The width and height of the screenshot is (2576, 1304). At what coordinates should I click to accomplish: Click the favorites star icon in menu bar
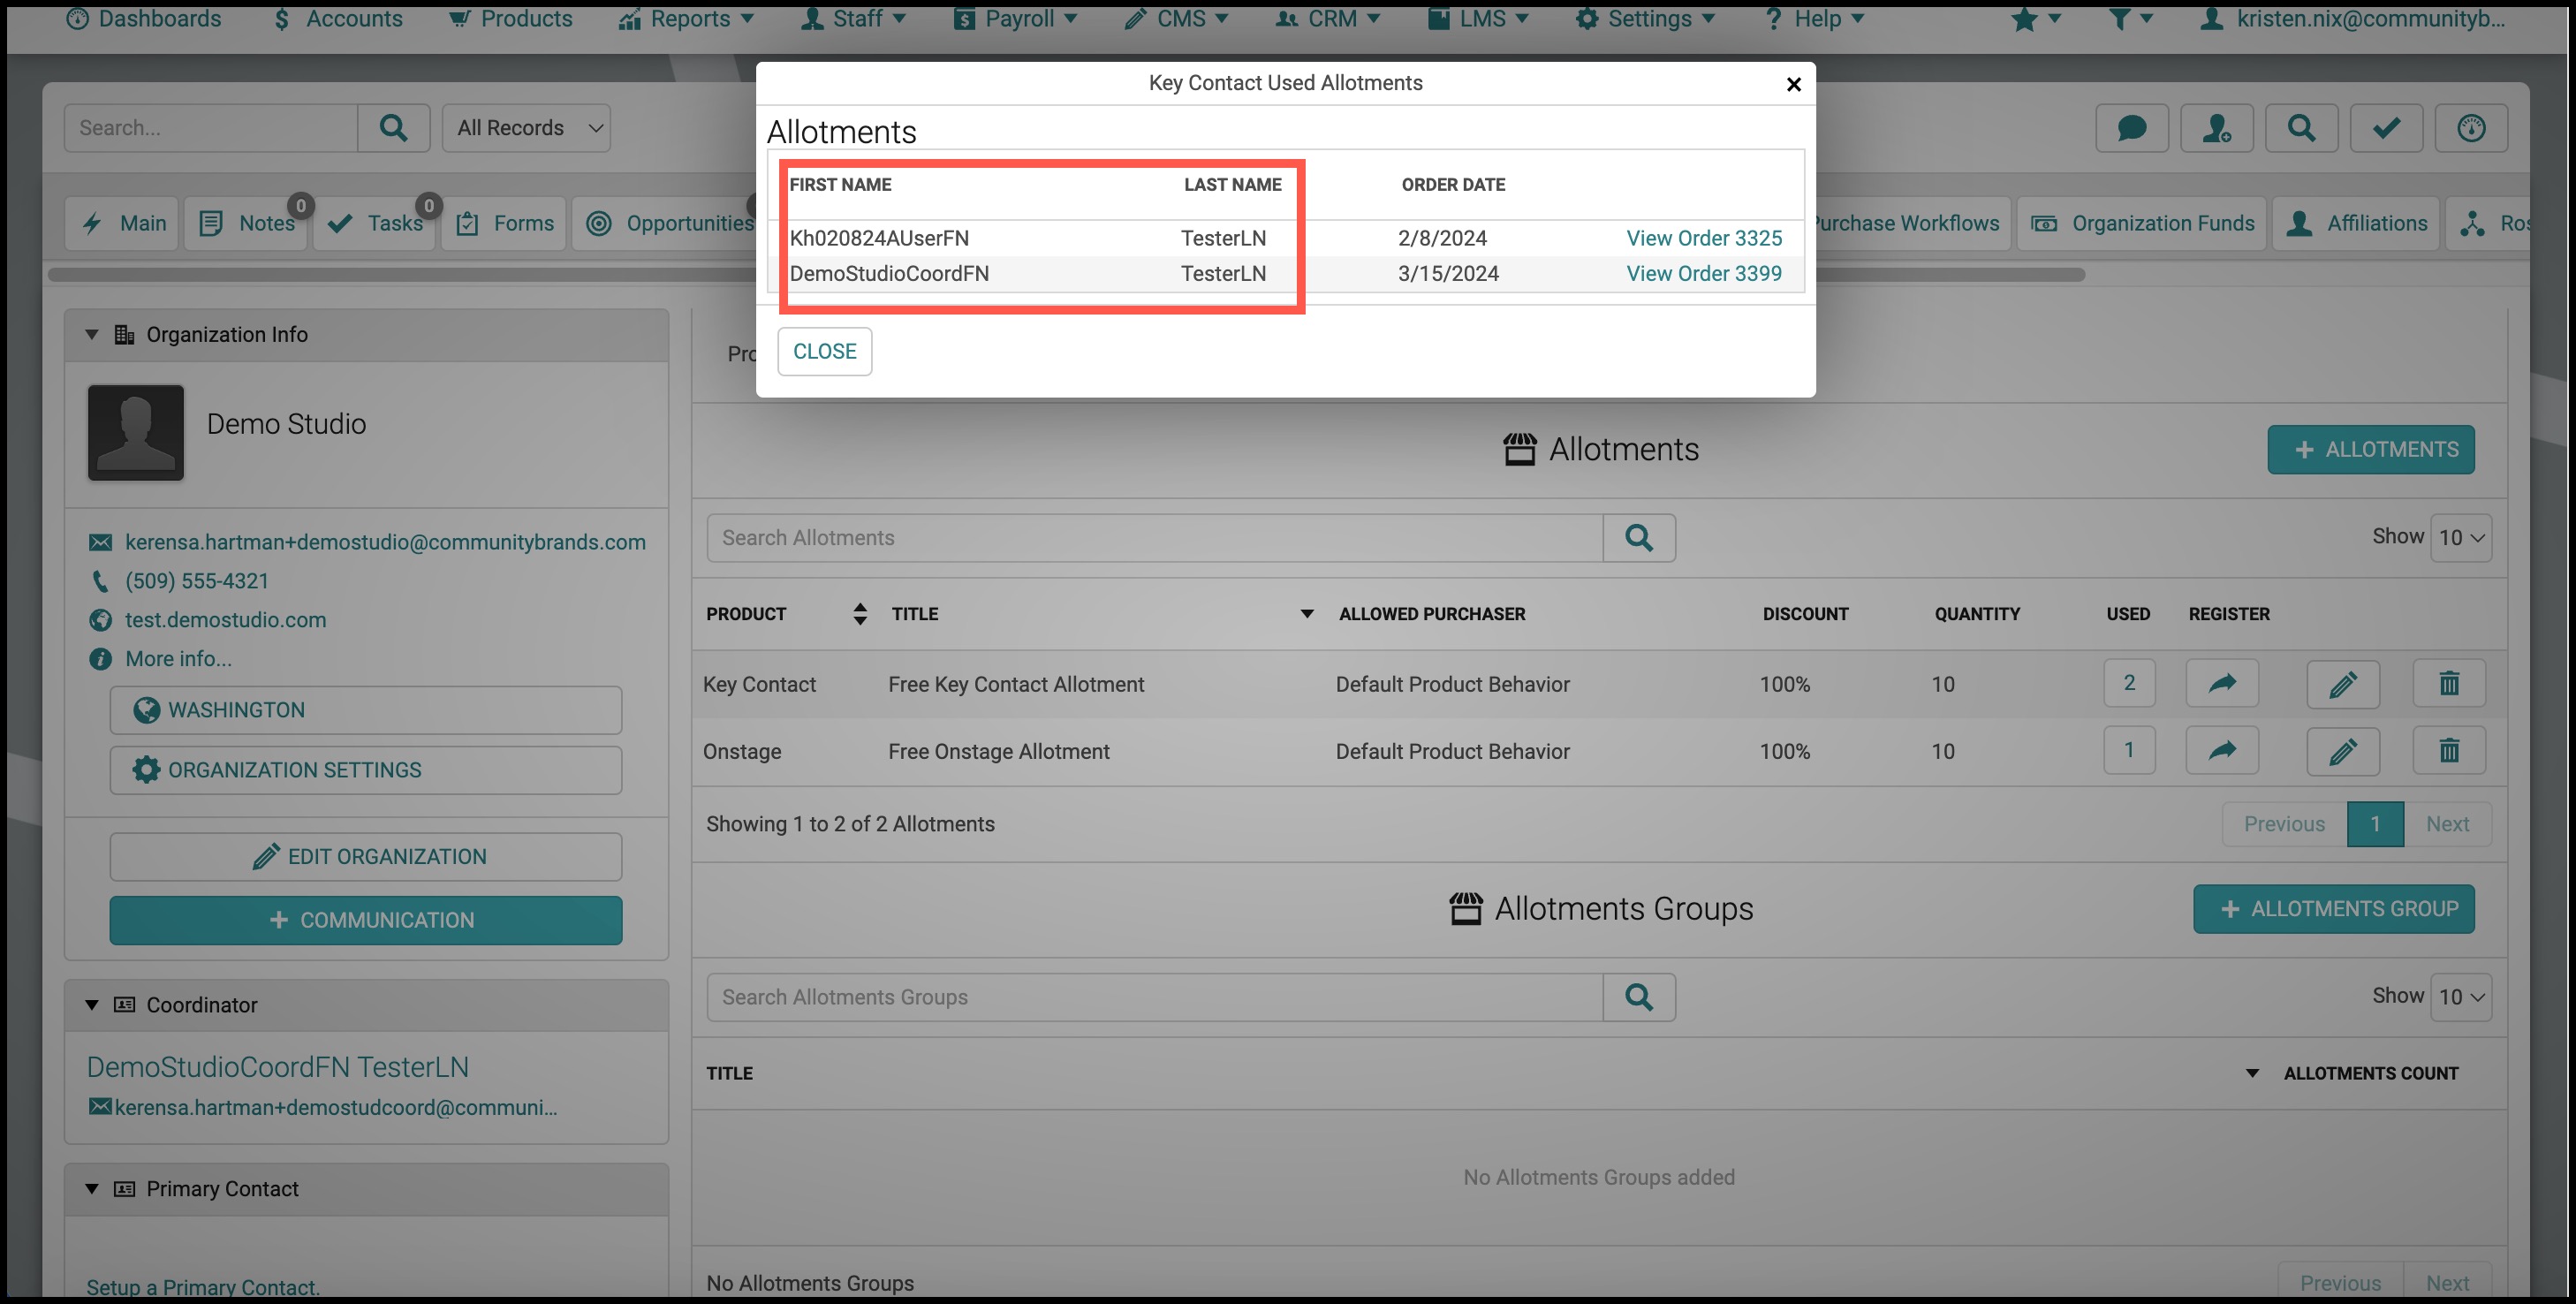coord(2024,19)
